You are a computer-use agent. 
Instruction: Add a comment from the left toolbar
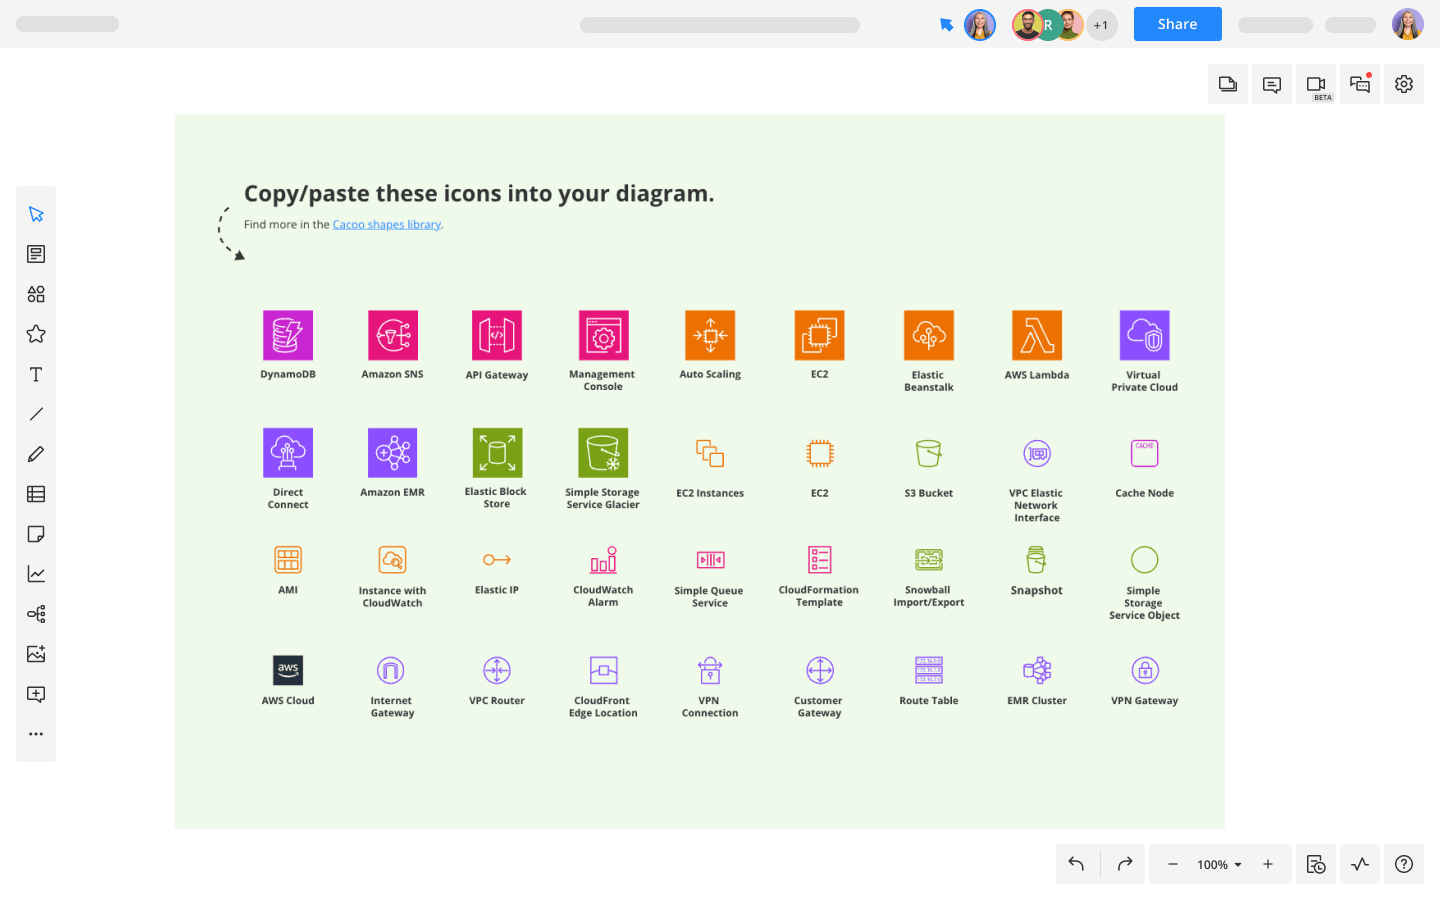[x=36, y=694]
